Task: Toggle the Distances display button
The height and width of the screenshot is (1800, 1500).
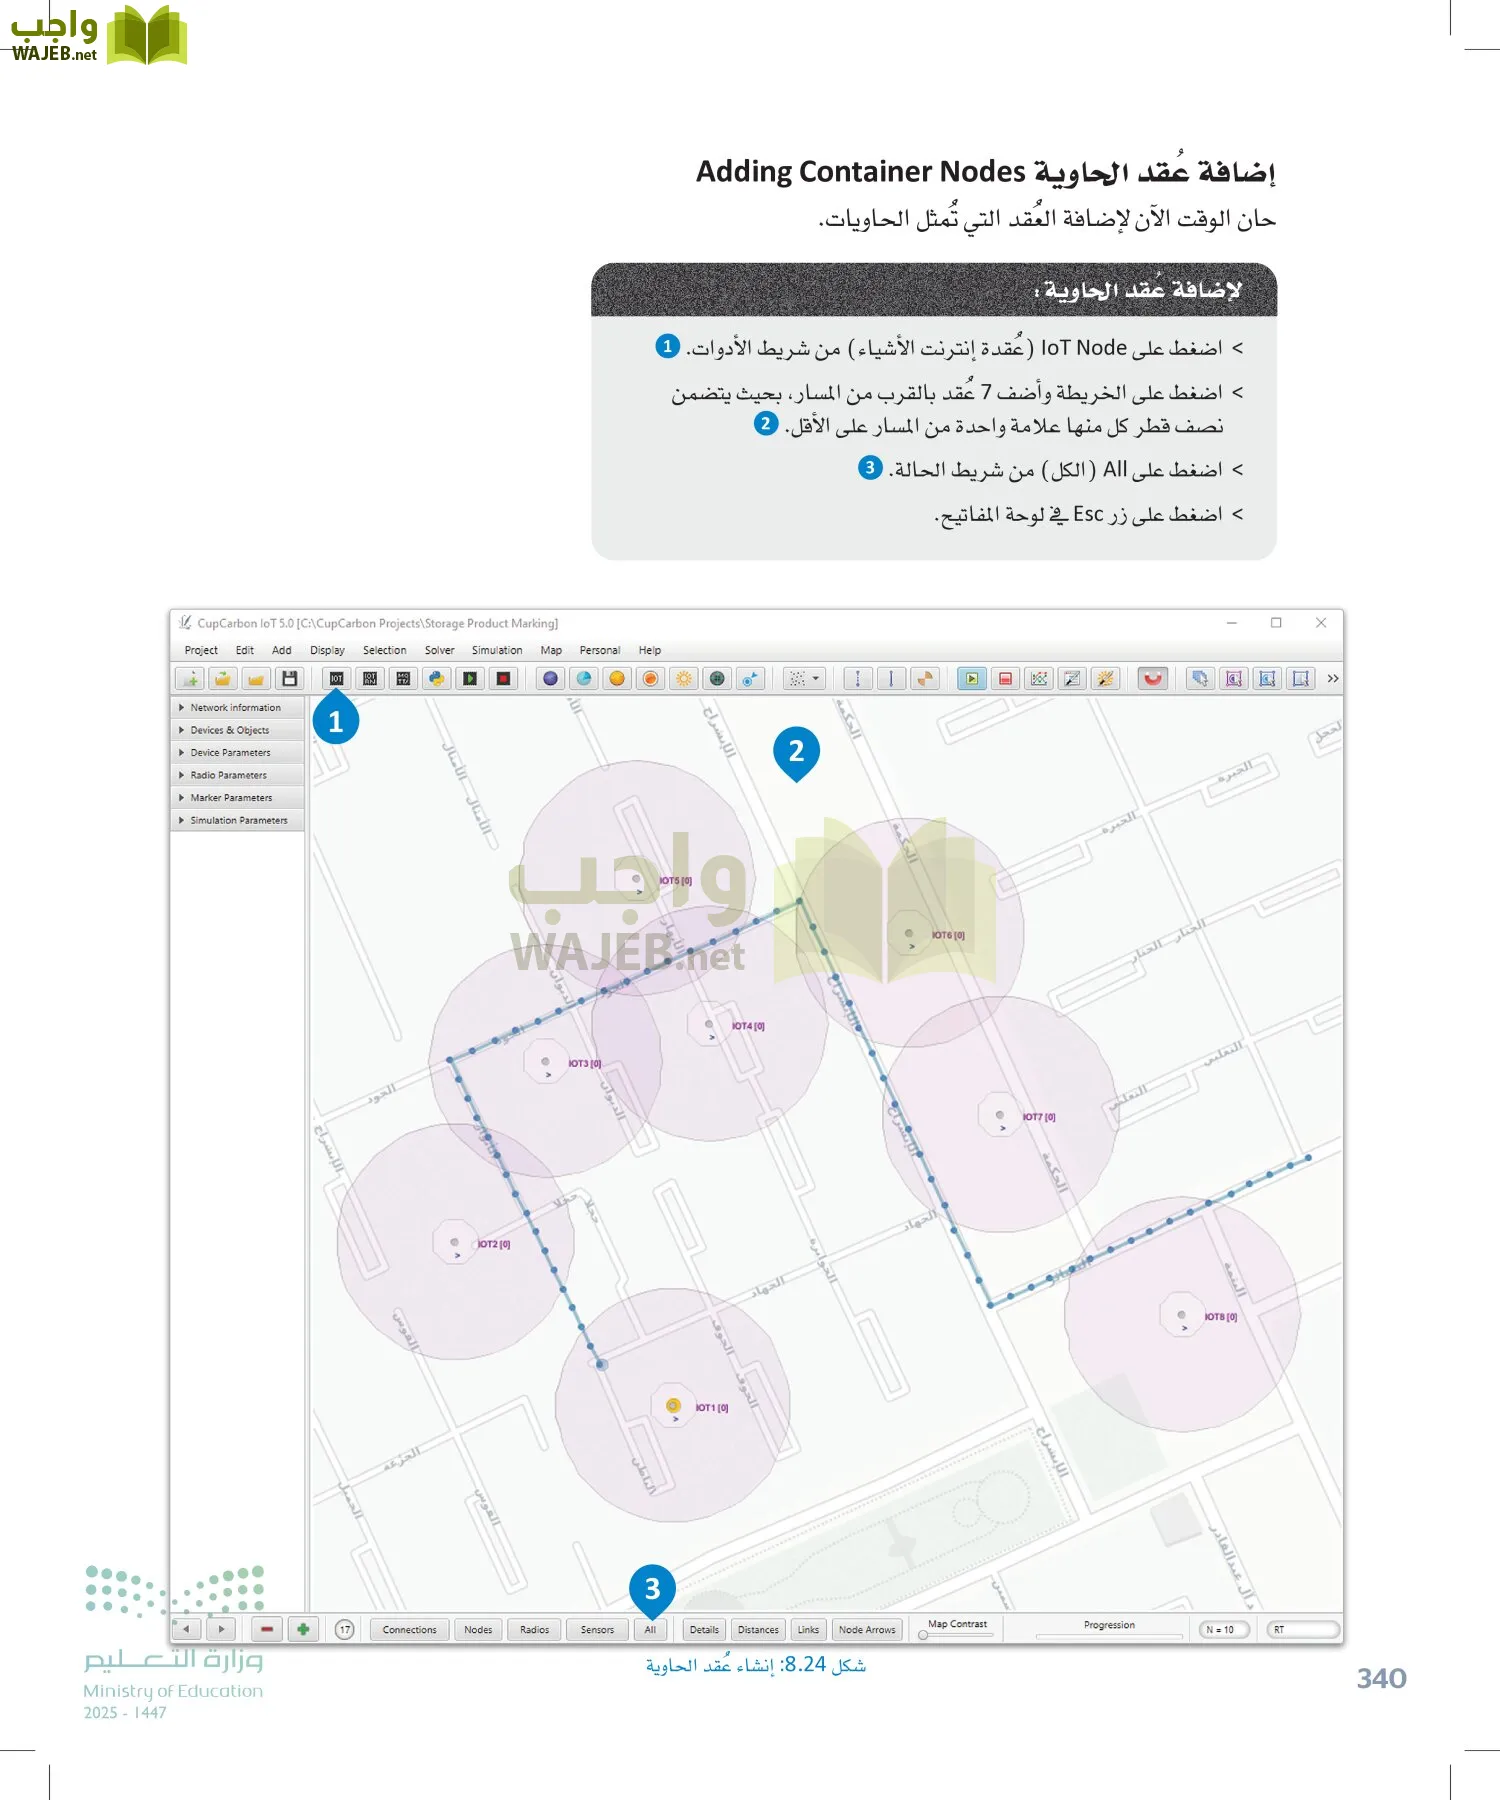Action: pos(758,1630)
